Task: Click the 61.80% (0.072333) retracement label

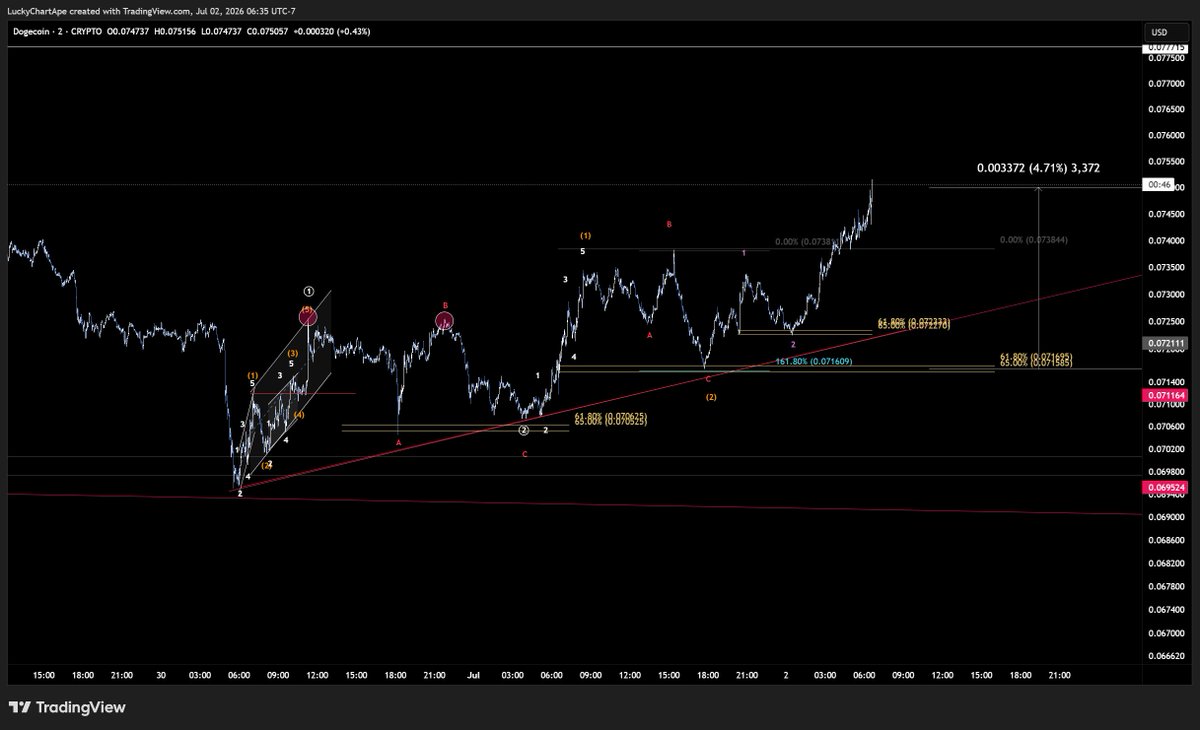Action: pyautogui.click(x=913, y=322)
